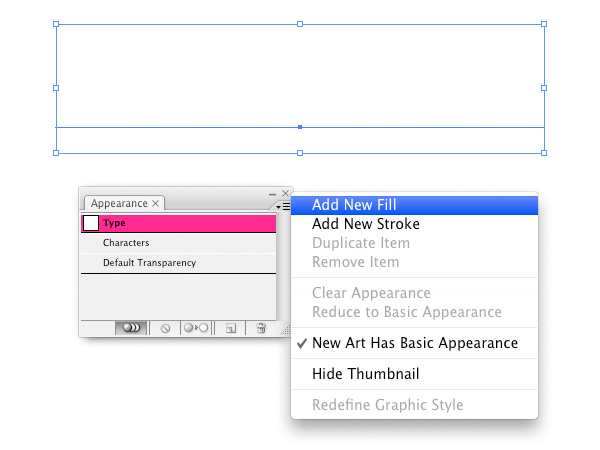Screen dimensions: 600x450
Task: Close the Appearance tab with its X
Action: click(155, 203)
